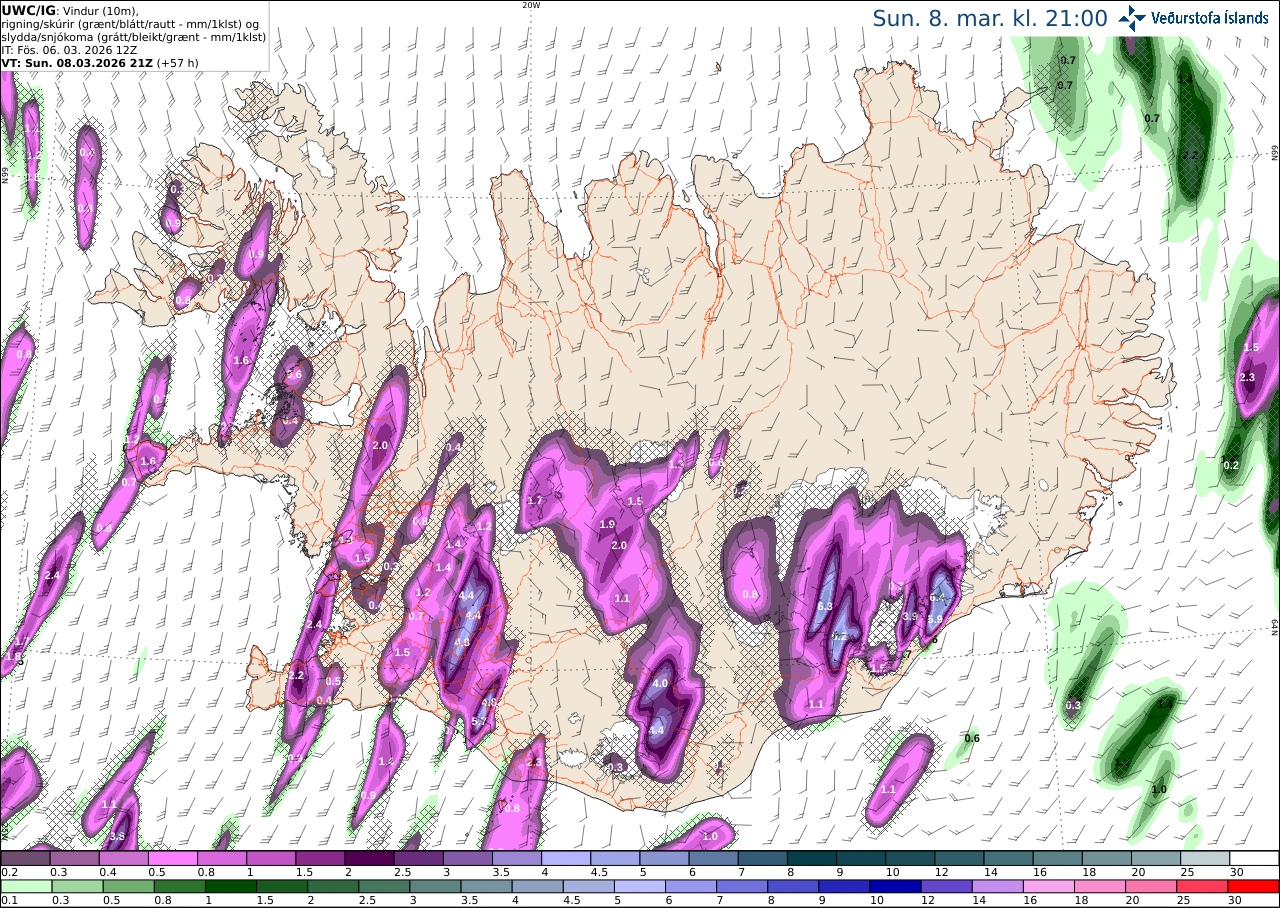Viewport: 1280px width, 908px height.
Task: Click the "UWC/IG: Vindur (10m)," title line
Action: (x=69, y=10)
